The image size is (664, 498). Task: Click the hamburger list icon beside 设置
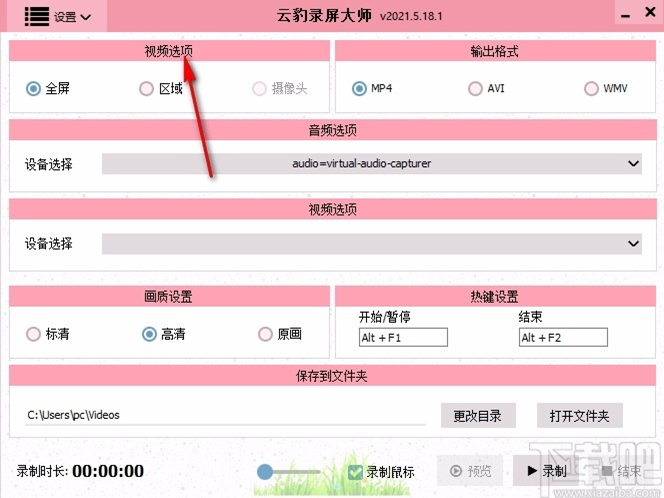pyautogui.click(x=37, y=17)
